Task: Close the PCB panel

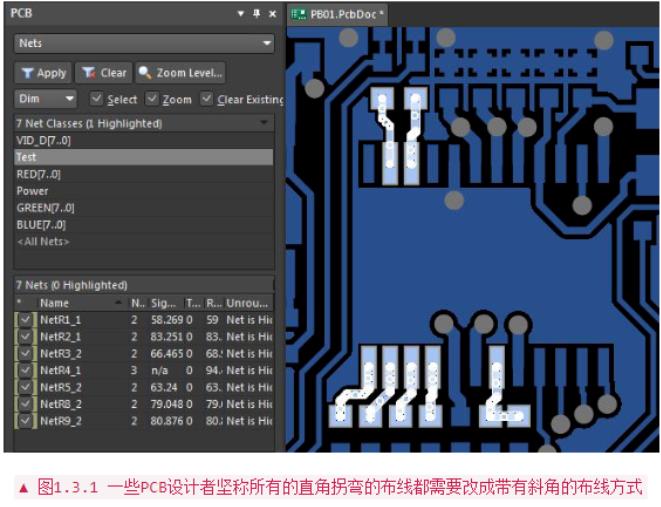Action: 273,14
